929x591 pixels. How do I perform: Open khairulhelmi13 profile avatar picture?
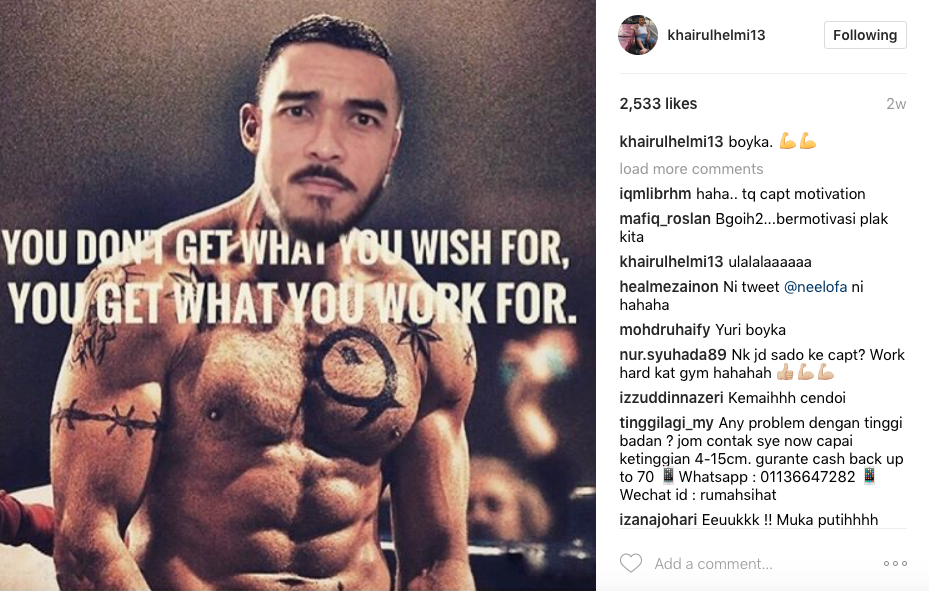pos(638,35)
